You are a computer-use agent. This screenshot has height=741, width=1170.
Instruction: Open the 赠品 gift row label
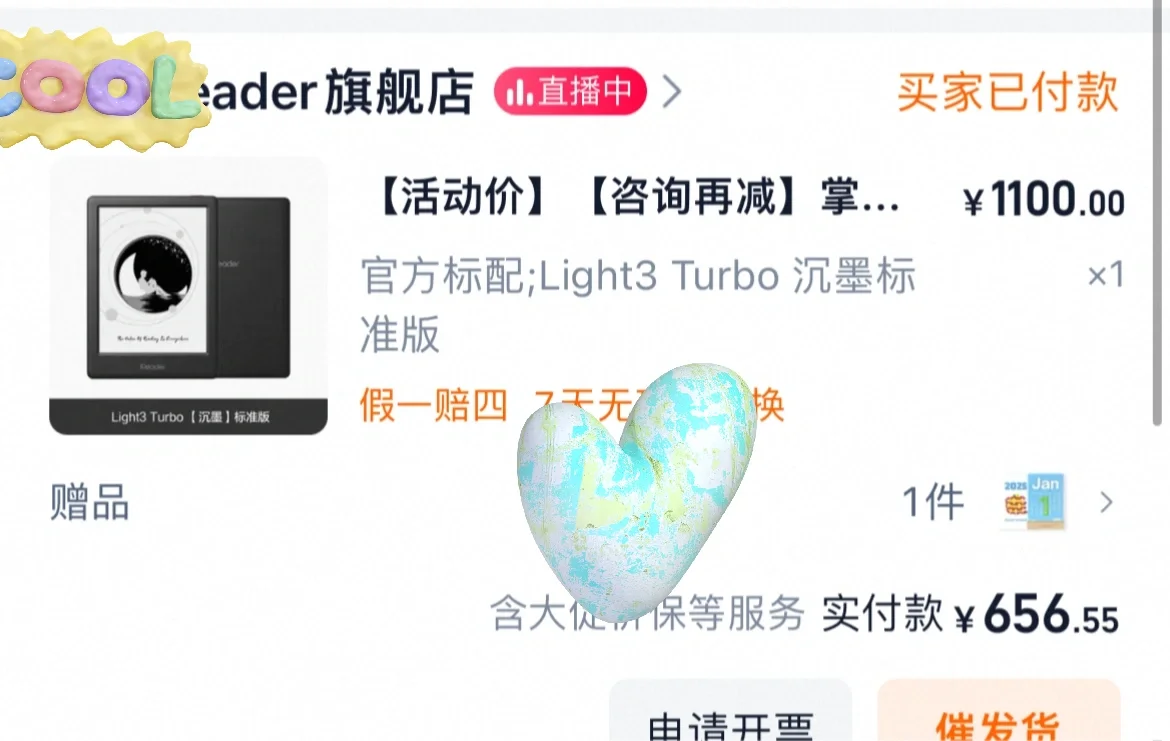pyautogui.click(x=90, y=501)
